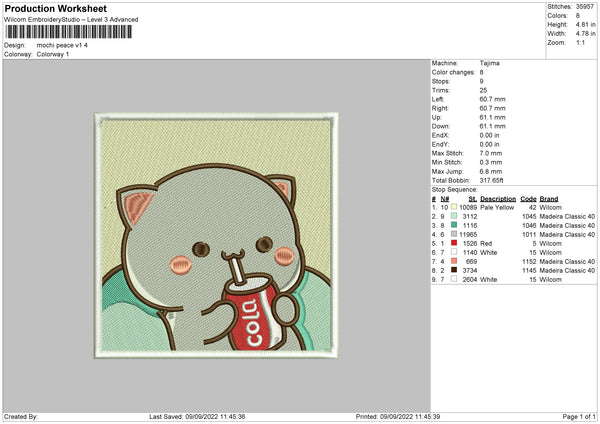Image resolution: width=600 pixels, height=424 pixels.
Task: Click the Stitches value 35957
Action: tap(585, 7)
